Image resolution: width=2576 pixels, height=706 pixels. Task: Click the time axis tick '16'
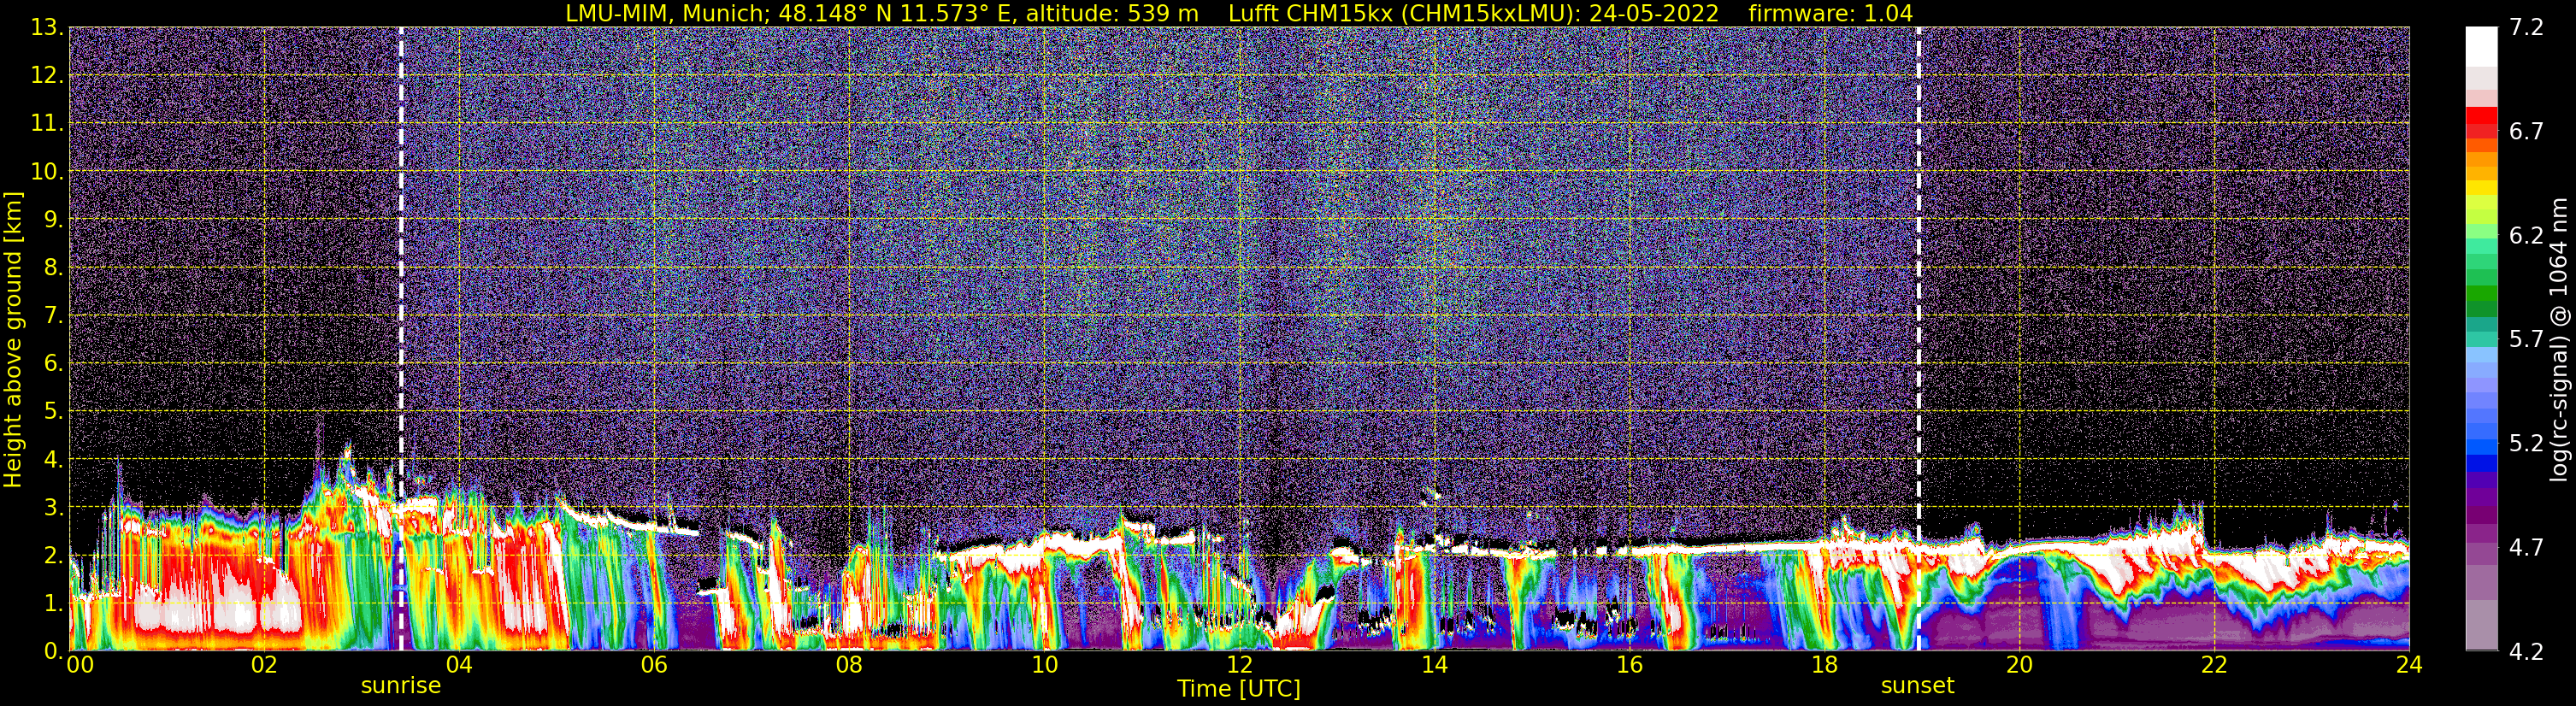1629,665
